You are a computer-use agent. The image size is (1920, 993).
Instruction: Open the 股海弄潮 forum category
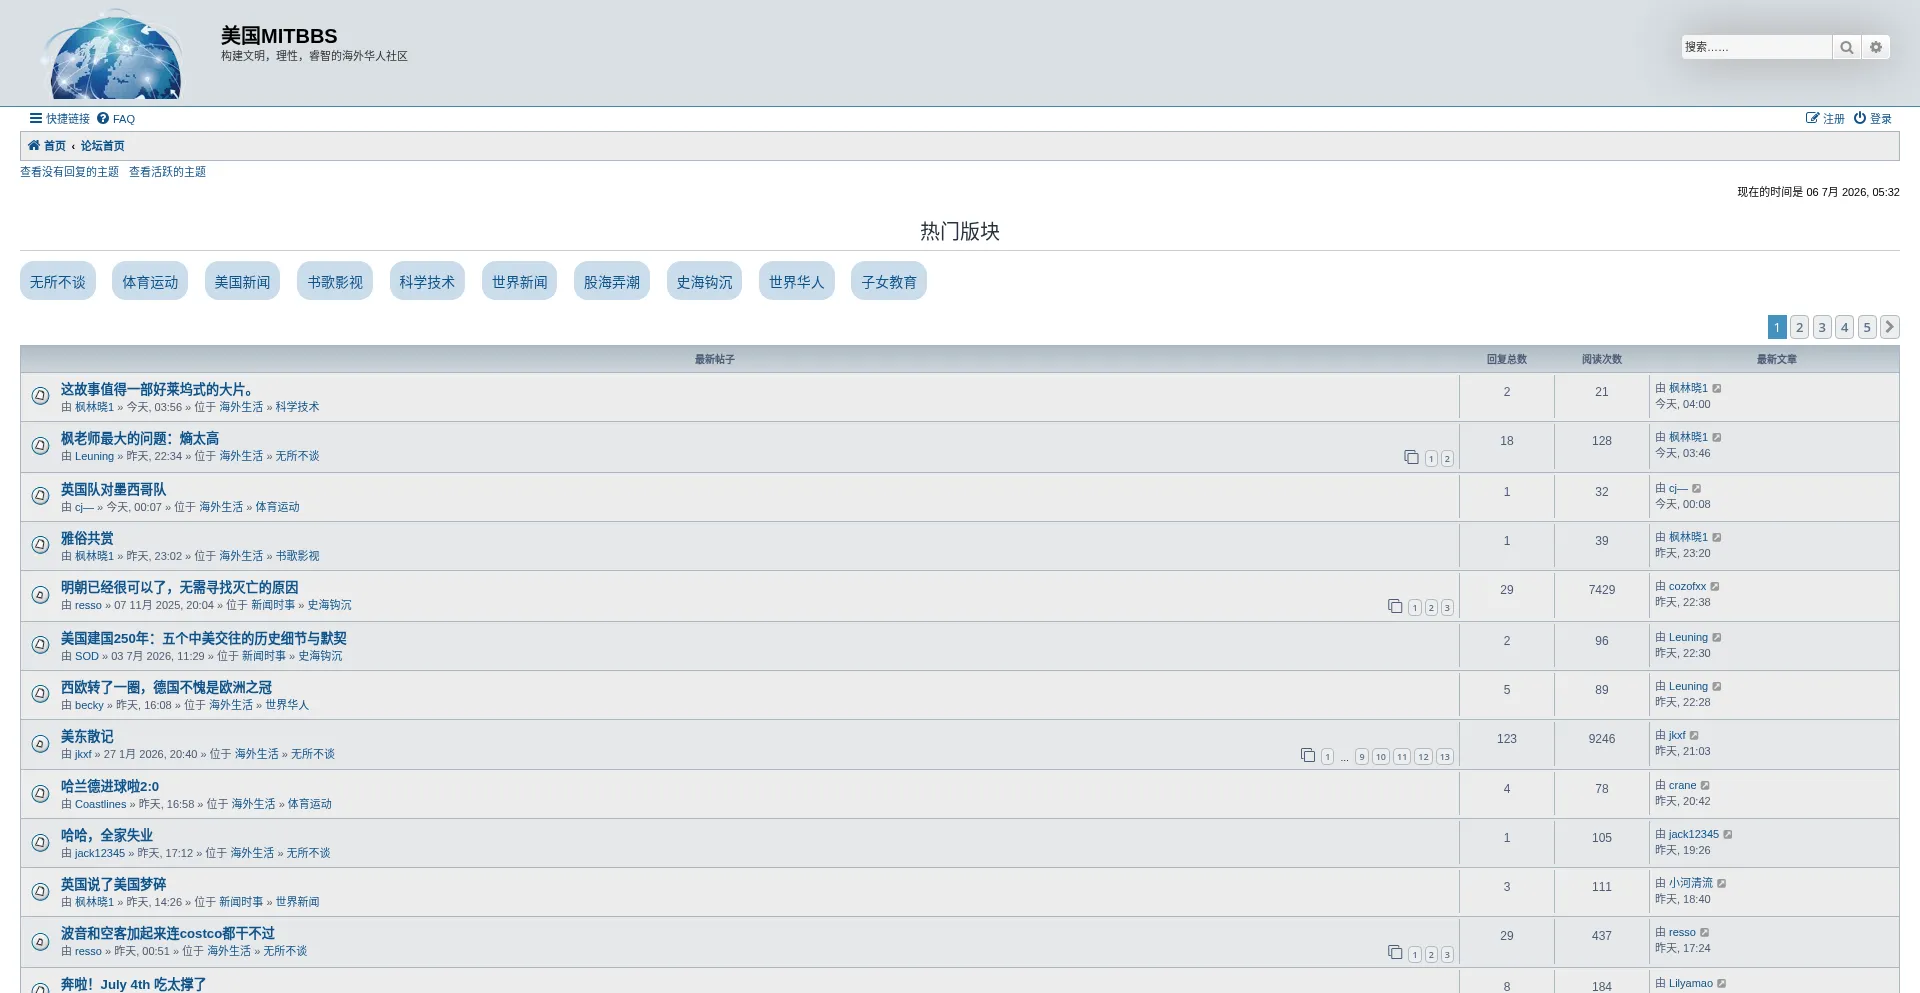coord(612,282)
